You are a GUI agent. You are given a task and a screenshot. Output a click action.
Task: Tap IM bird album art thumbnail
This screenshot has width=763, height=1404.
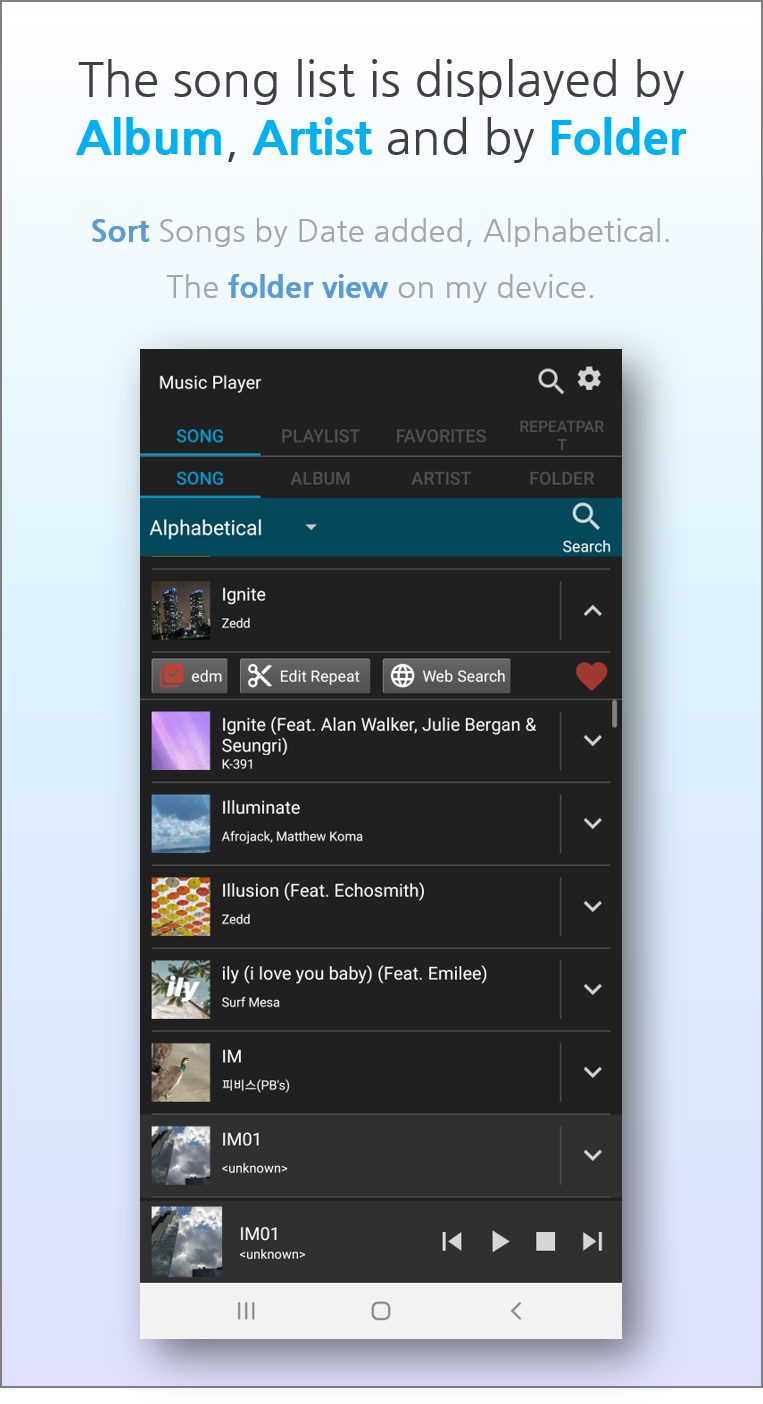coord(181,1072)
